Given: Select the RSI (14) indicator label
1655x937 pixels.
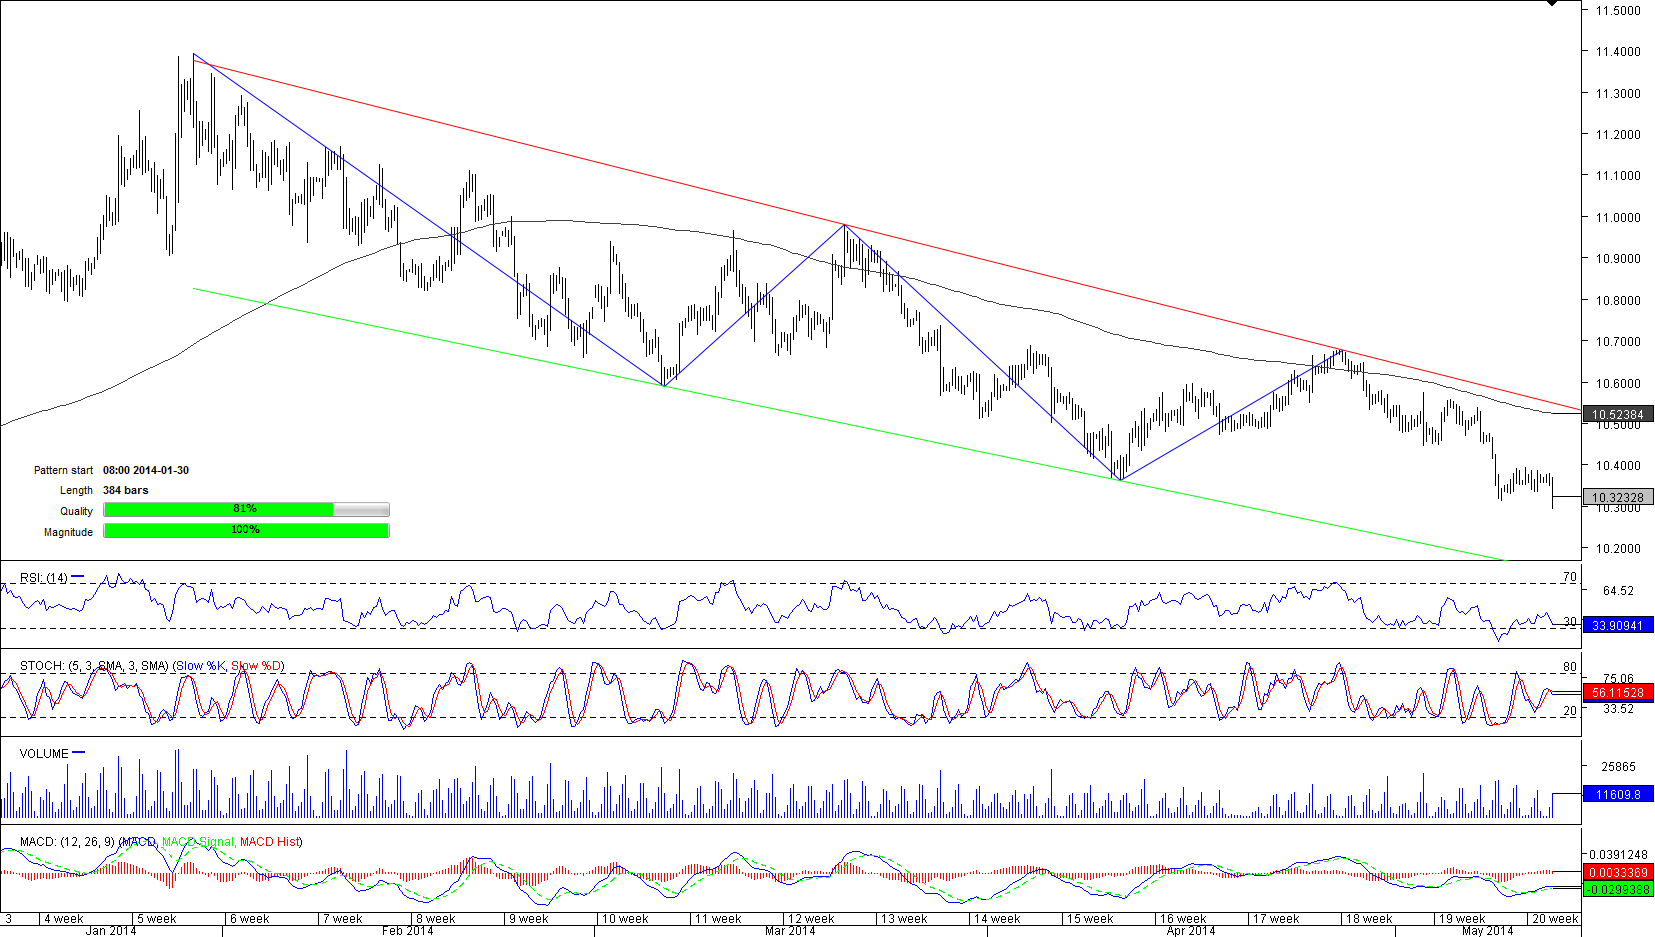Looking at the screenshot, I should click(x=44, y=578).
